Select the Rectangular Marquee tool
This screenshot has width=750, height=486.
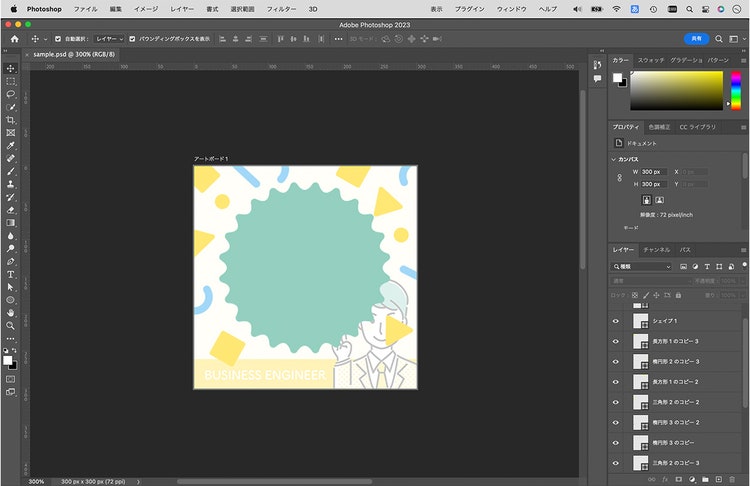click(x=11, y=81)
